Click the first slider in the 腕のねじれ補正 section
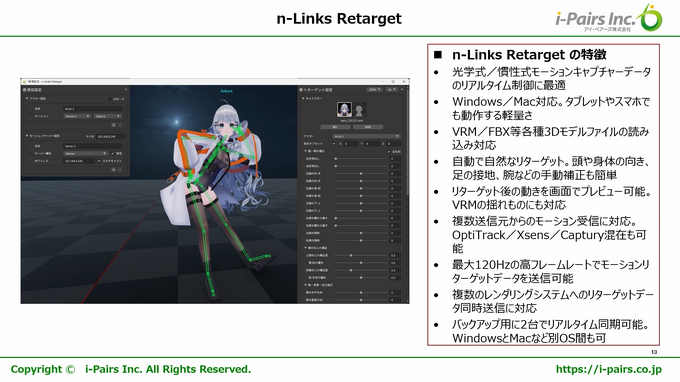The width and height of the screenshot is (680, 382). point(361,255)
